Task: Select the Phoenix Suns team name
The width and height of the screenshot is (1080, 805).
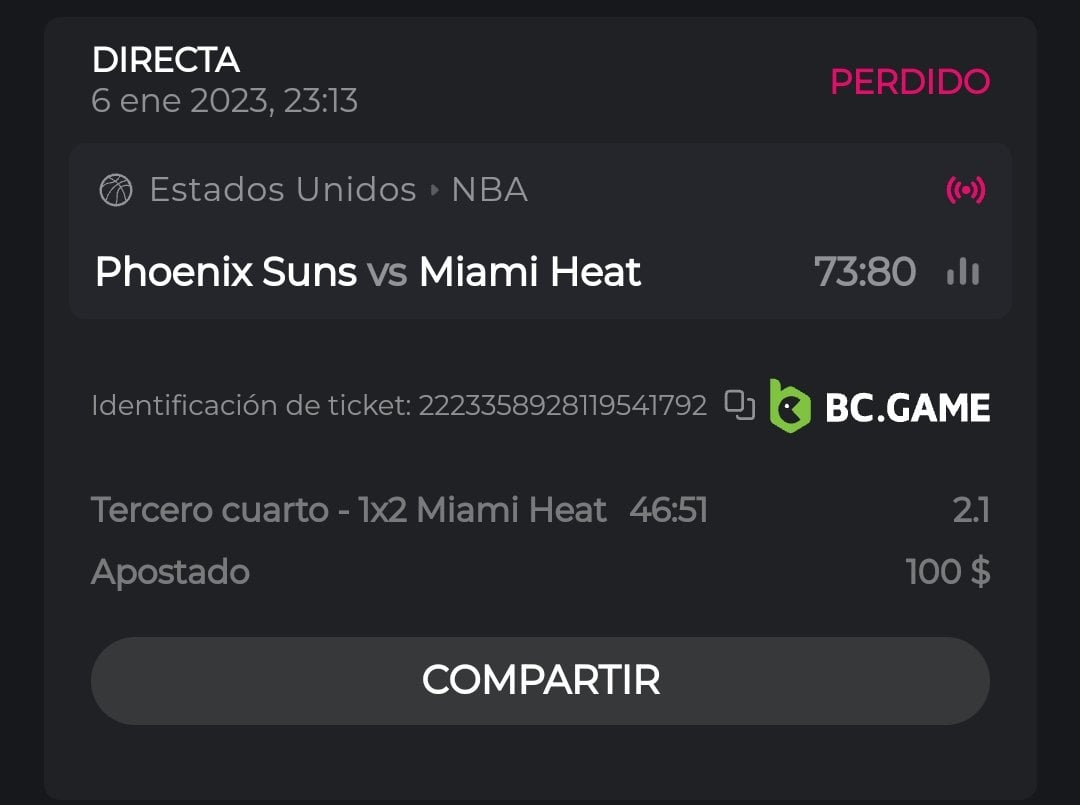Action: (x=225, y=272)
